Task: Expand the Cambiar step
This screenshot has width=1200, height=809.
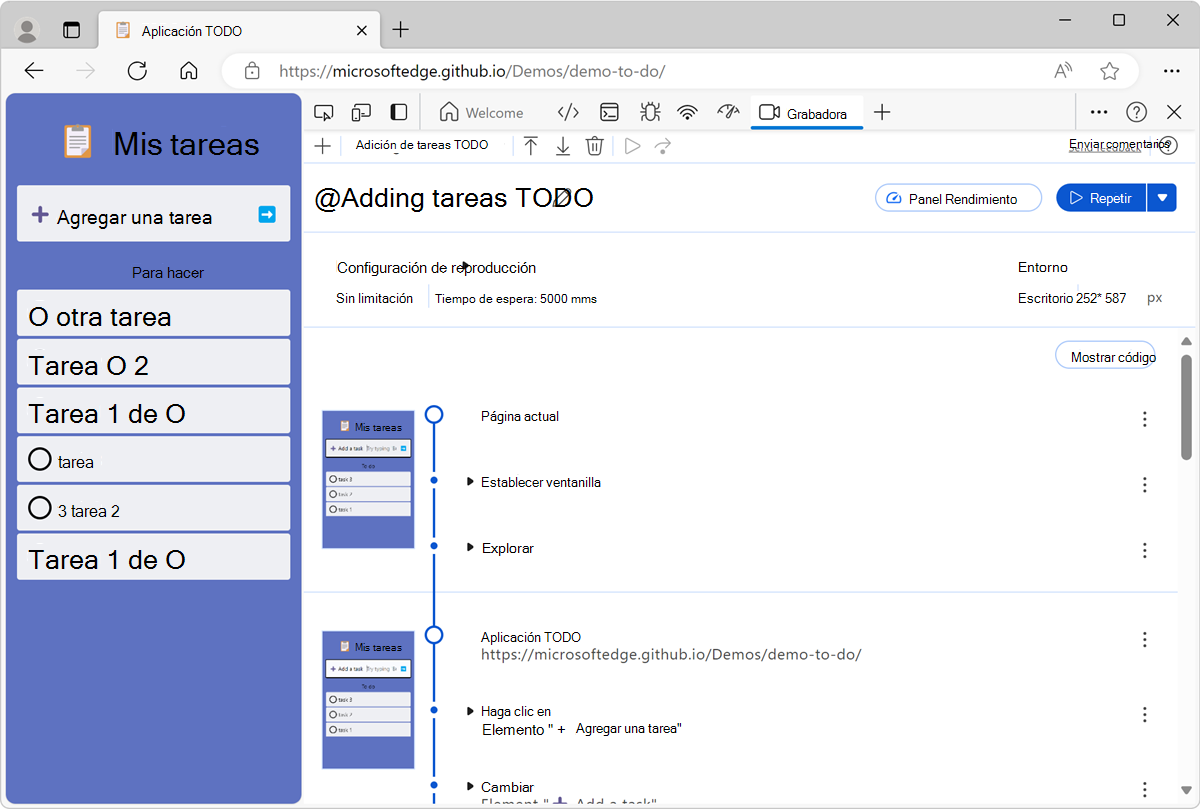Action: point(470,787)
